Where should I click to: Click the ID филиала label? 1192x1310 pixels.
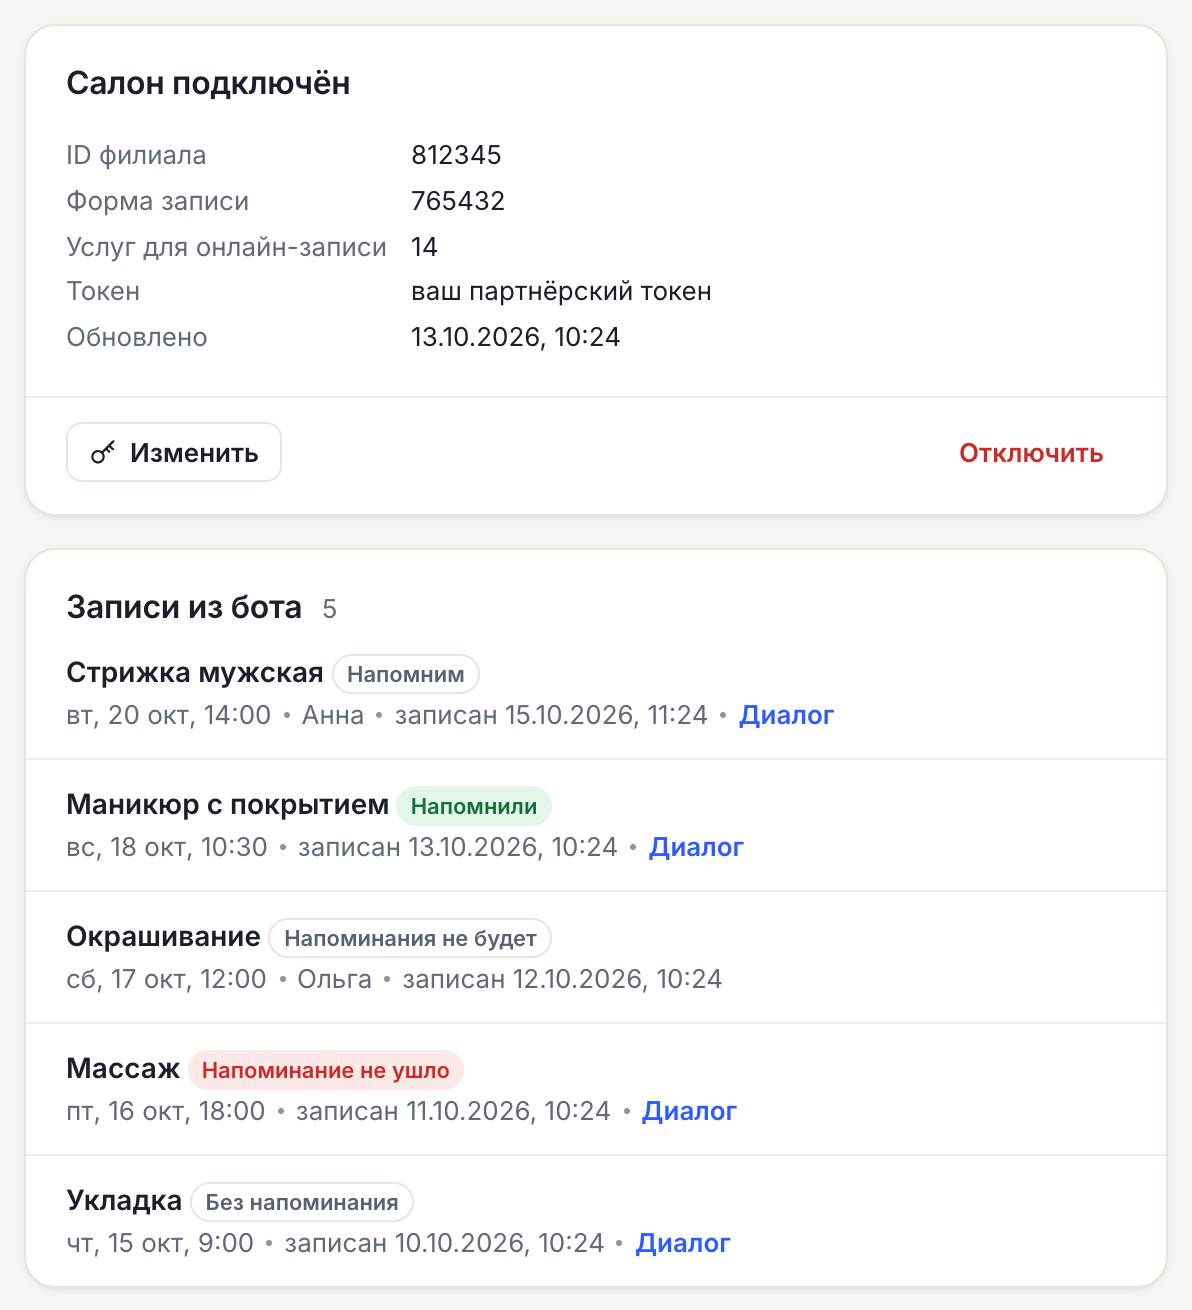point(136,155)
